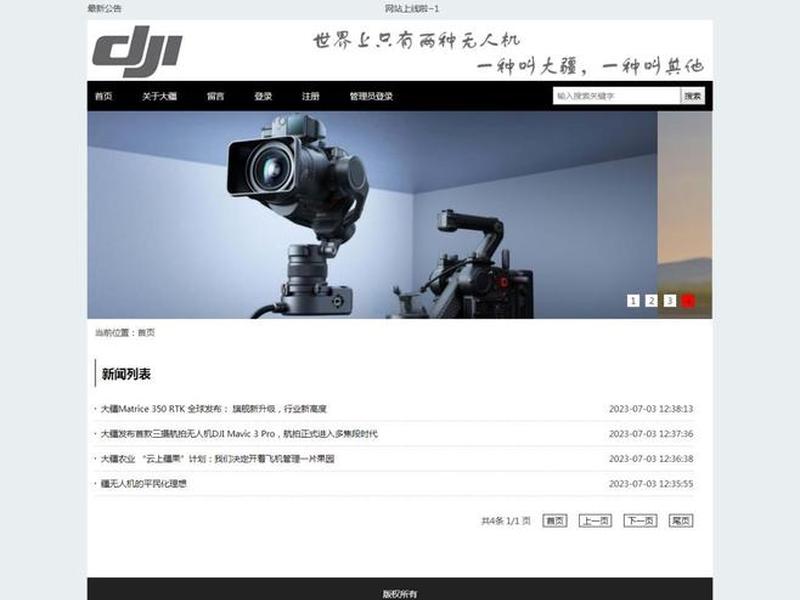The width and height of the screenshot is (800, 600).
Task: Click the 最新公告 label at top
Action: click(x=105, y=9)
